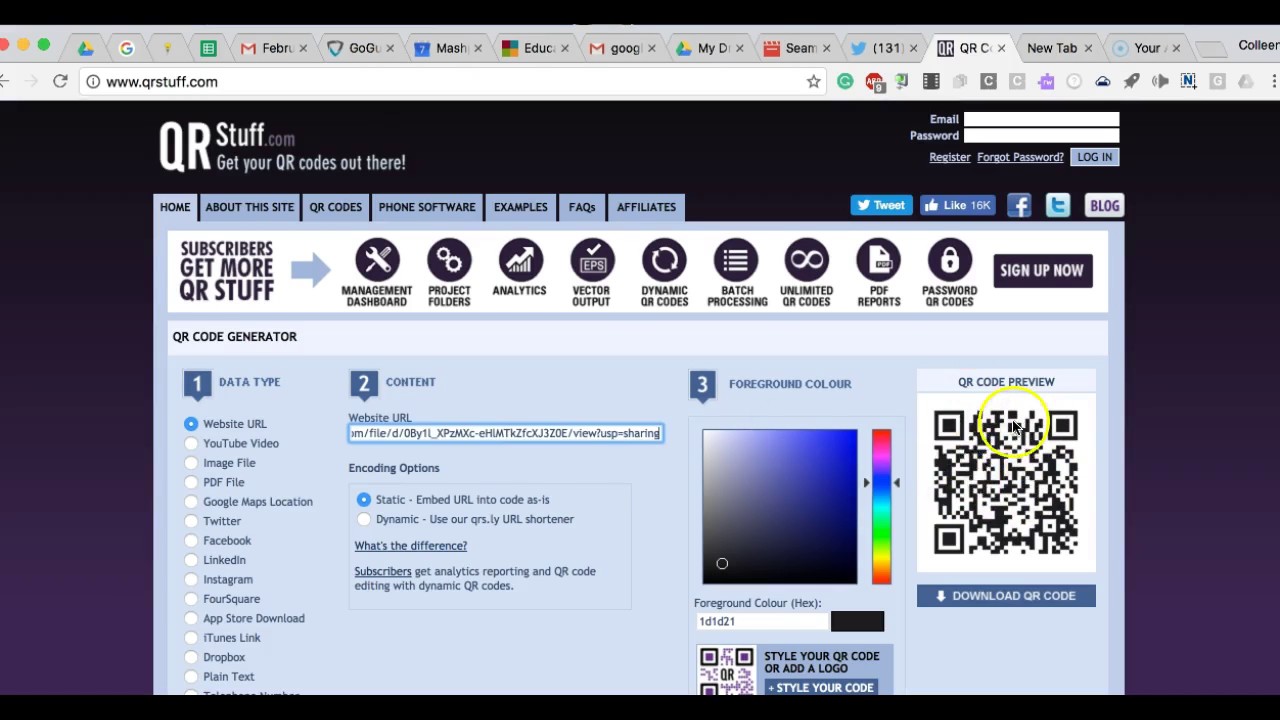Switch to the New Tab browser tab
This screenshot has height=720, width=1280.
1052,48
